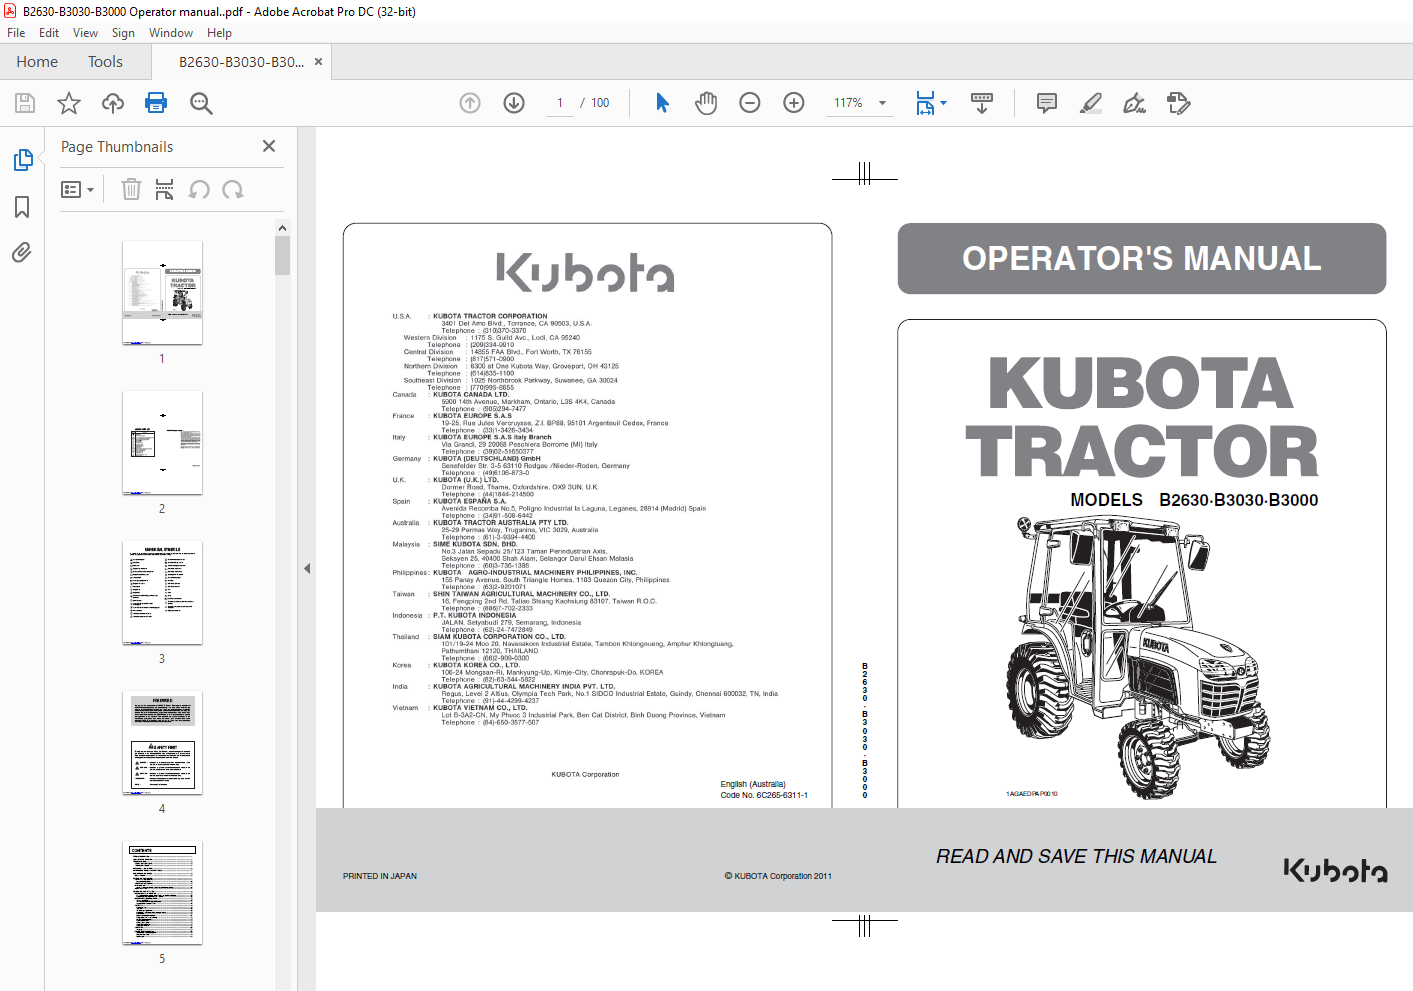Go to next page arrow
The width and height of the screenshot is (1413, 991).
tap(514, 103)
